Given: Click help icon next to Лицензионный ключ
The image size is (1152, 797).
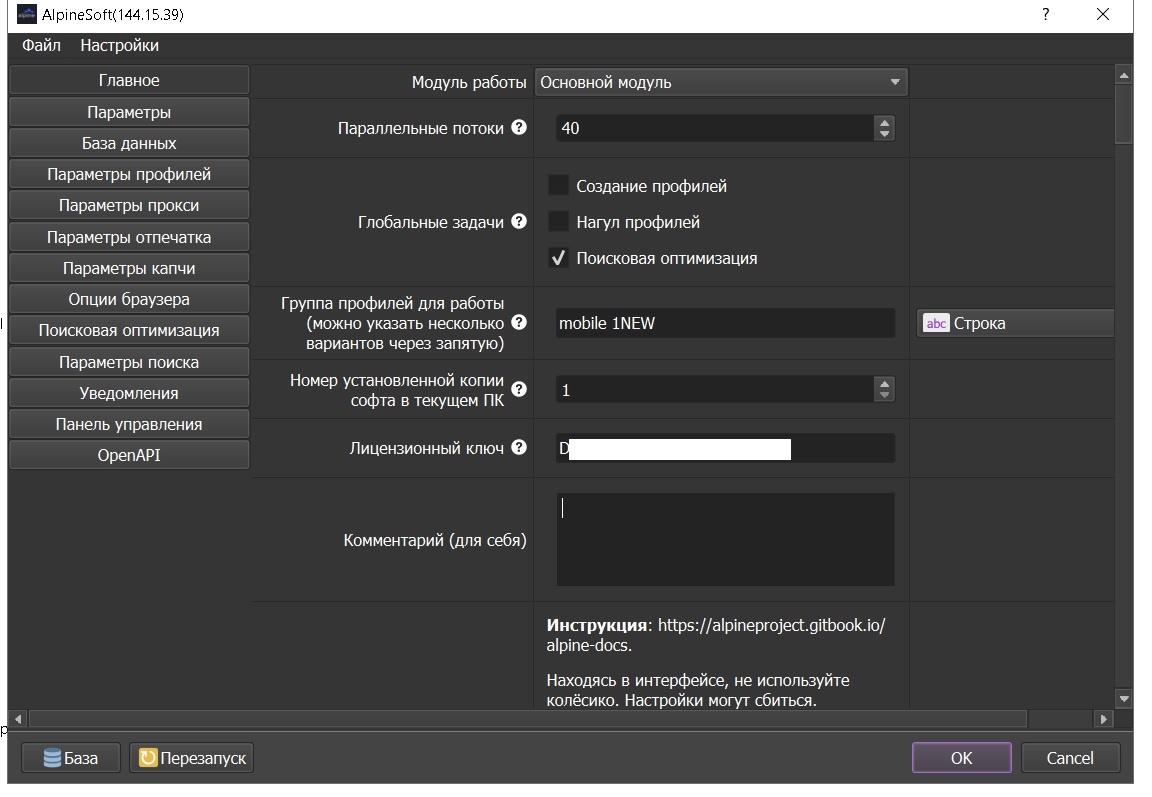Looking at the screenshot, I should pyautogui.click(x=519, y=447).
